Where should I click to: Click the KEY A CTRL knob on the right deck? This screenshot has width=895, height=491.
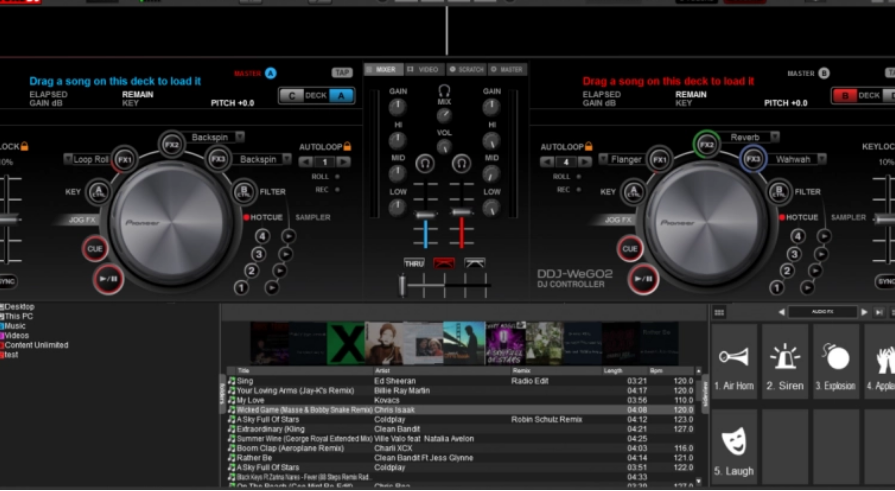(x=634, y=192)
